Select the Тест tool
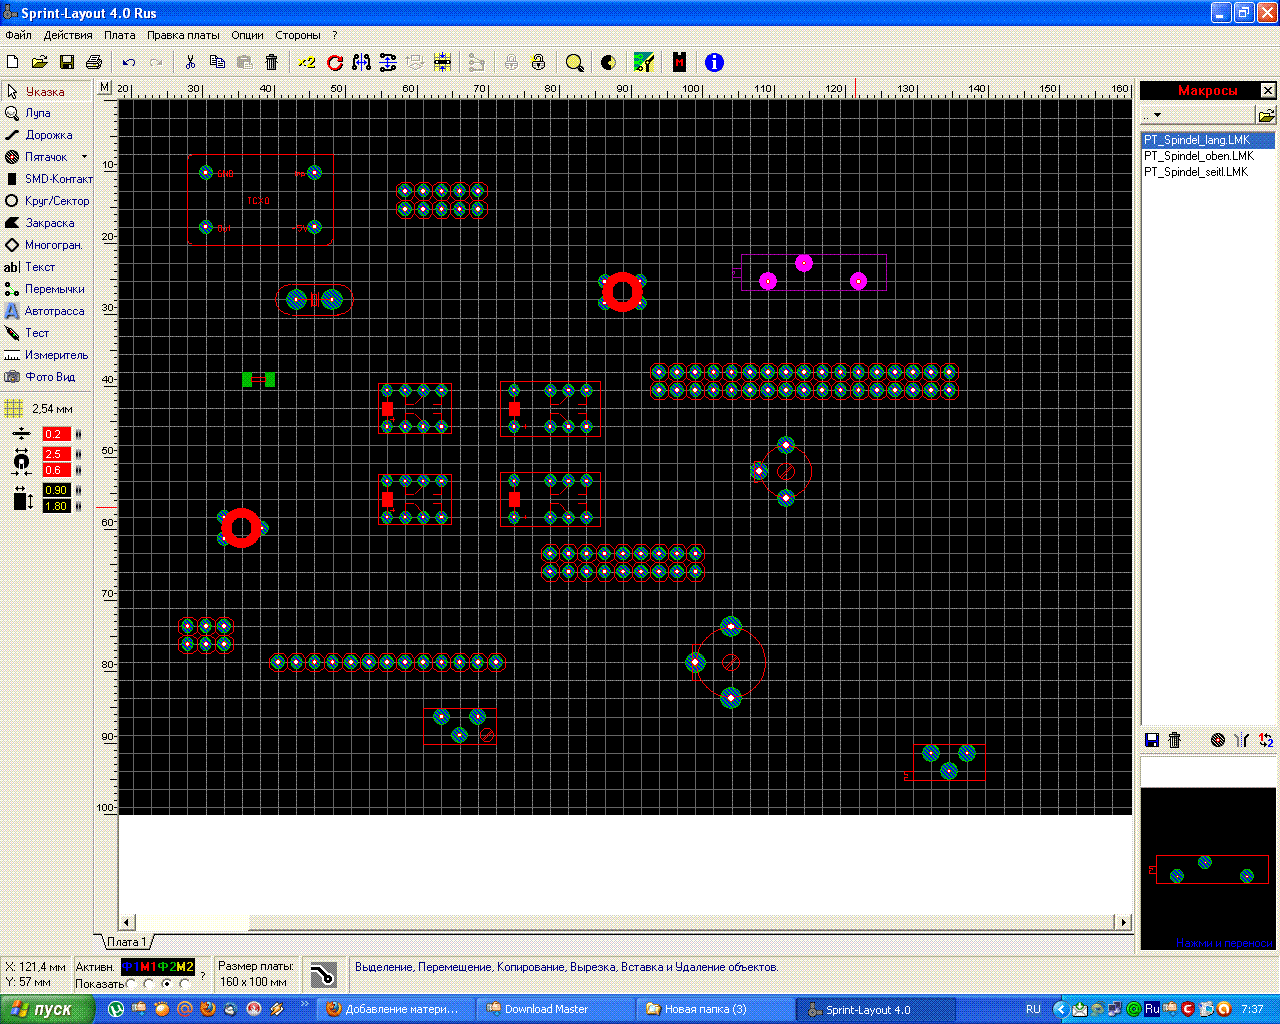Screen dimensions: 1280x1024 (x=47, y=333)
